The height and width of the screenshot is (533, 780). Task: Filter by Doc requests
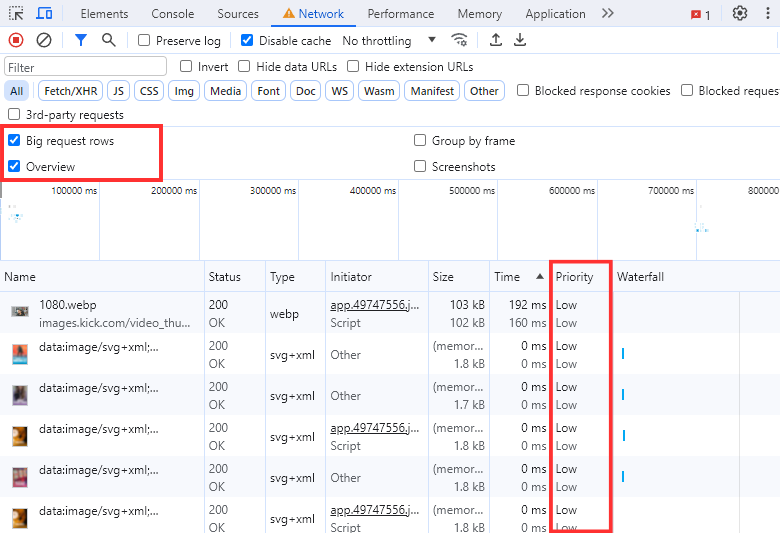tap(305, 91)
